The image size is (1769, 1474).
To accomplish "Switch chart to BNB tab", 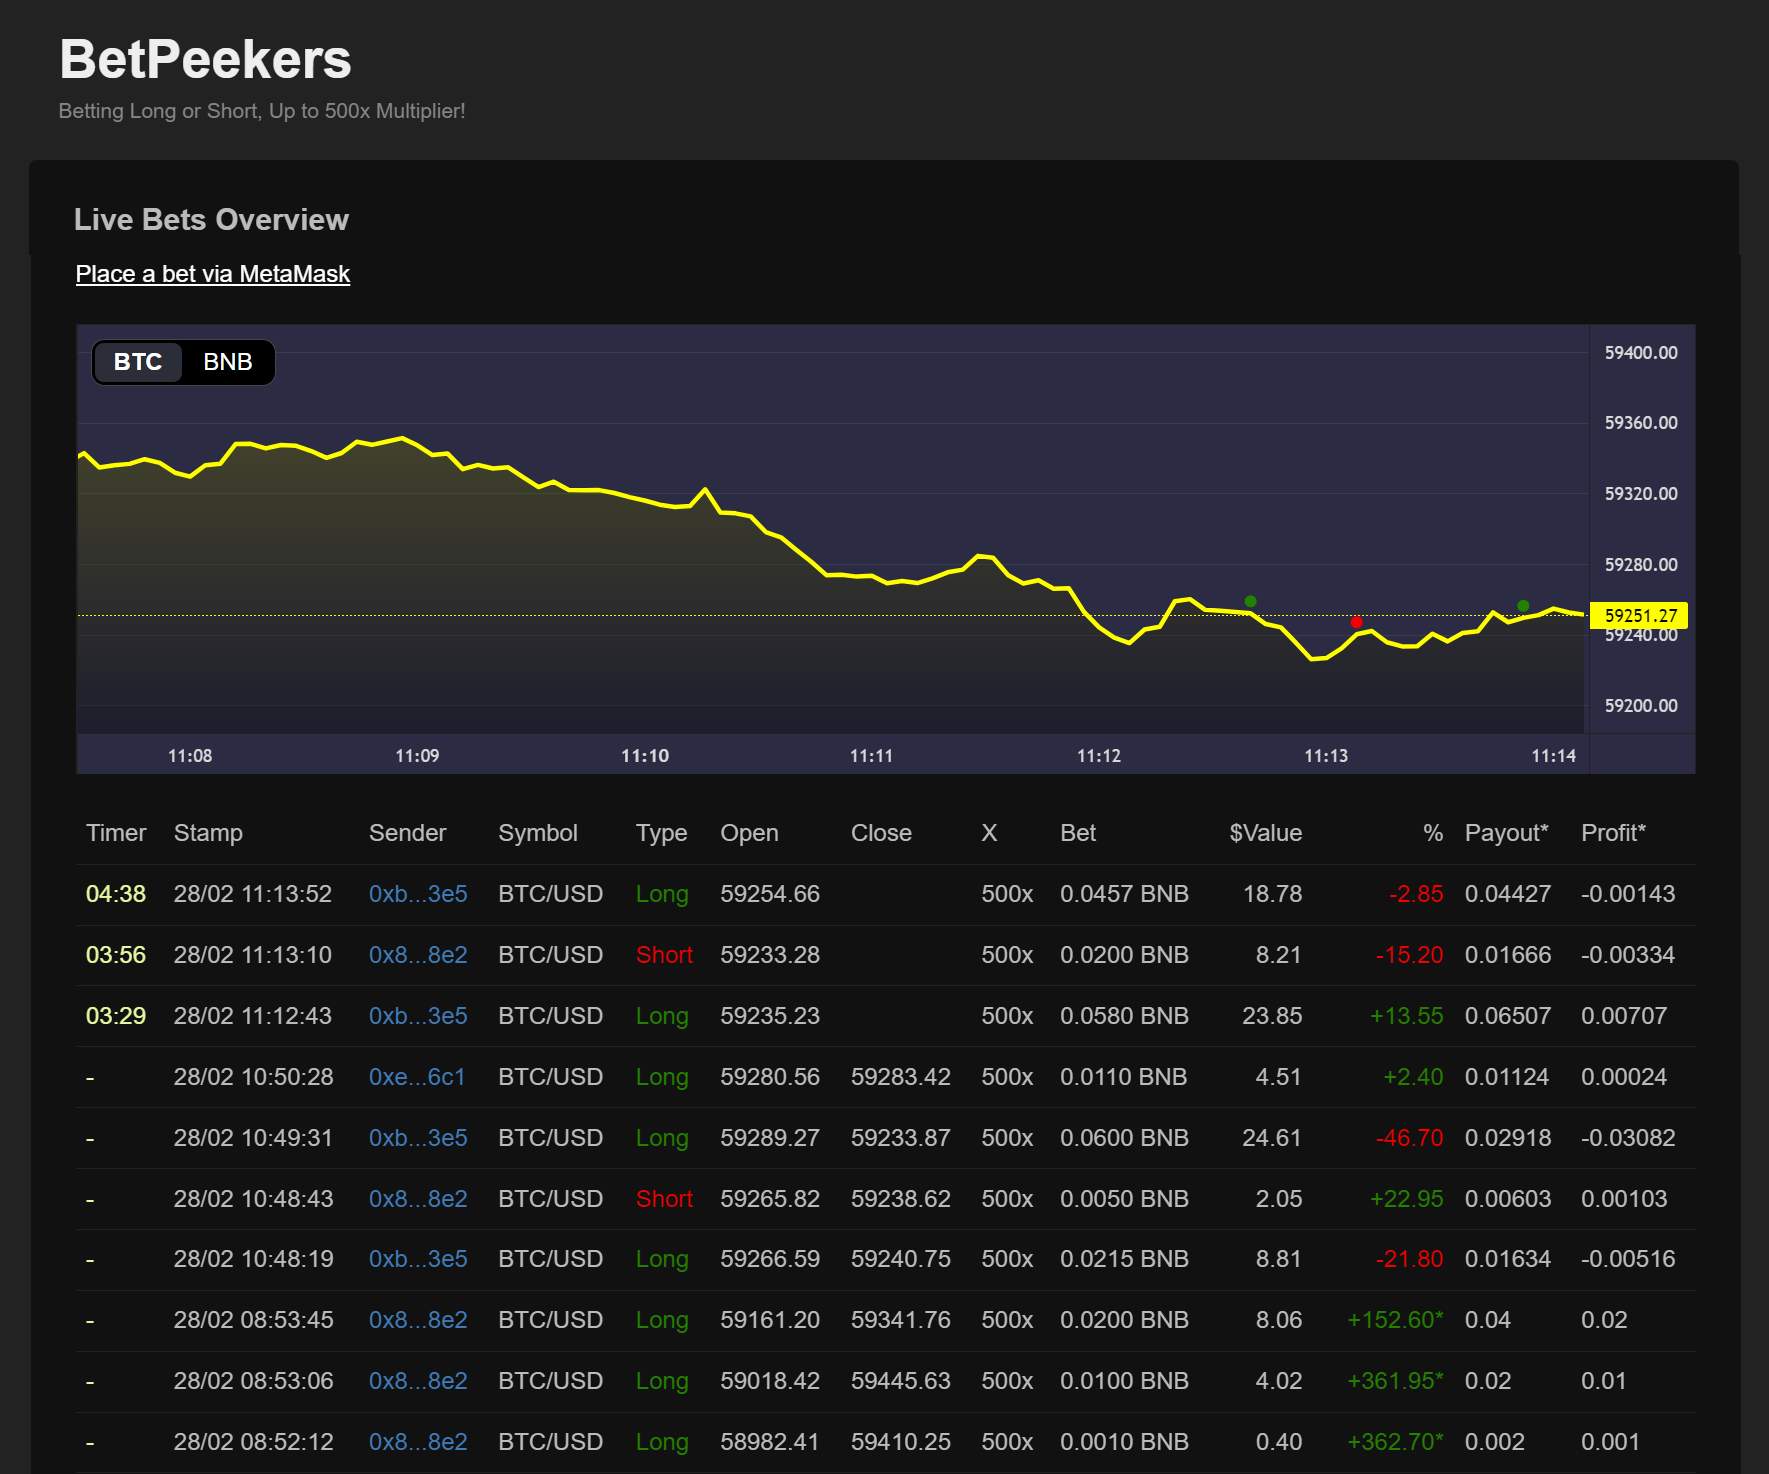I will [x=228, y=362].
